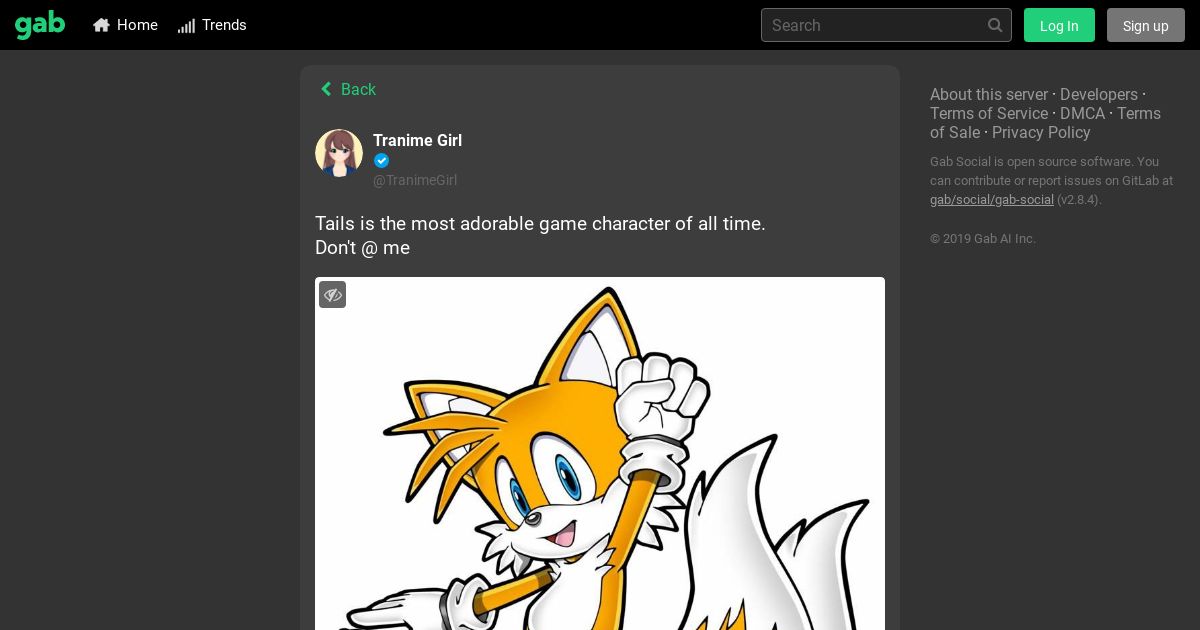This screenshot has width=1200, height=630.
Task: Select the Home menu item
Action: (125, 25)
